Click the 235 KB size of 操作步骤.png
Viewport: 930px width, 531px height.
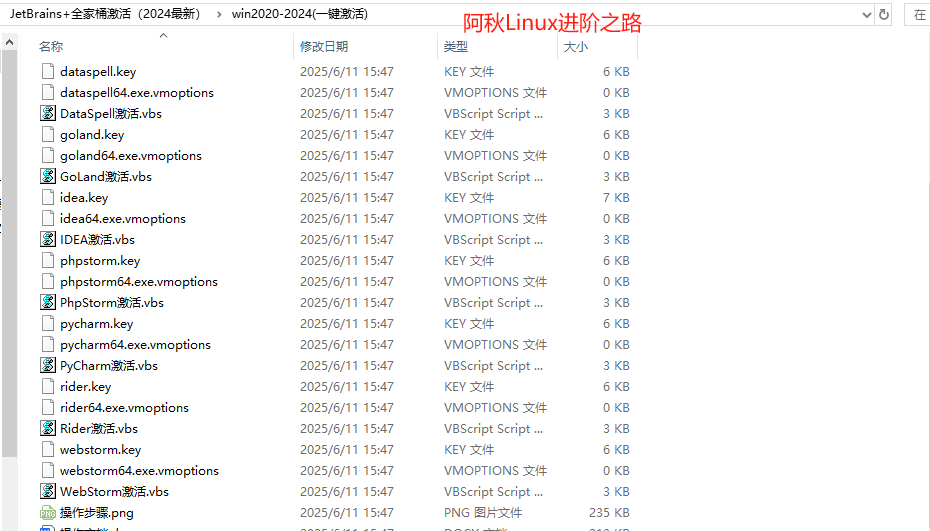click(609, 513)
